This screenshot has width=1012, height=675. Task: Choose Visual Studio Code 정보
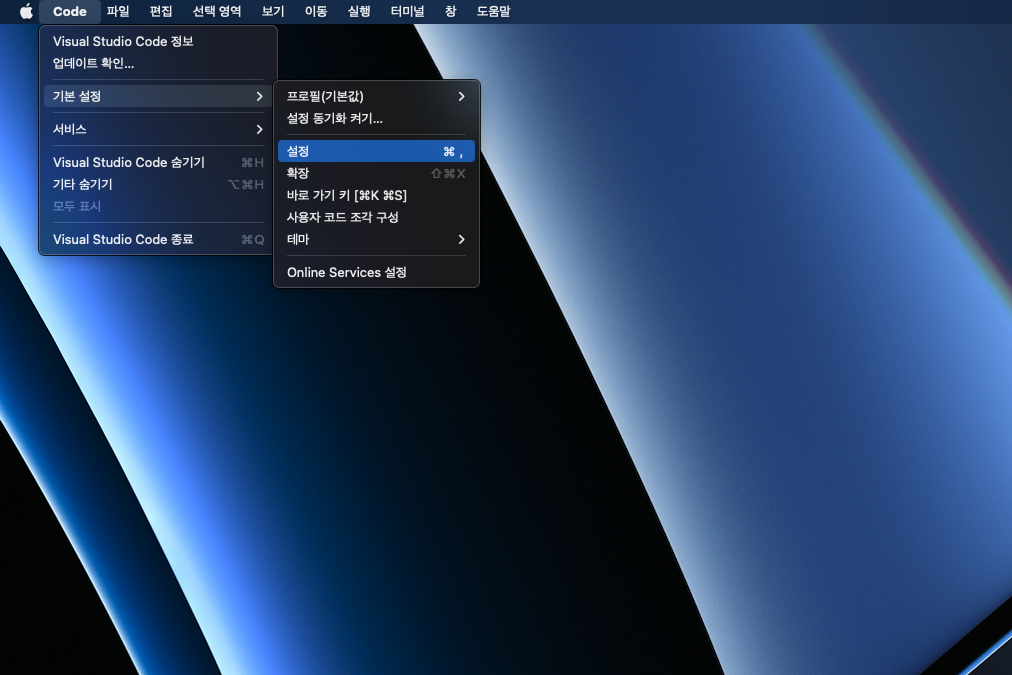(158, 41)
